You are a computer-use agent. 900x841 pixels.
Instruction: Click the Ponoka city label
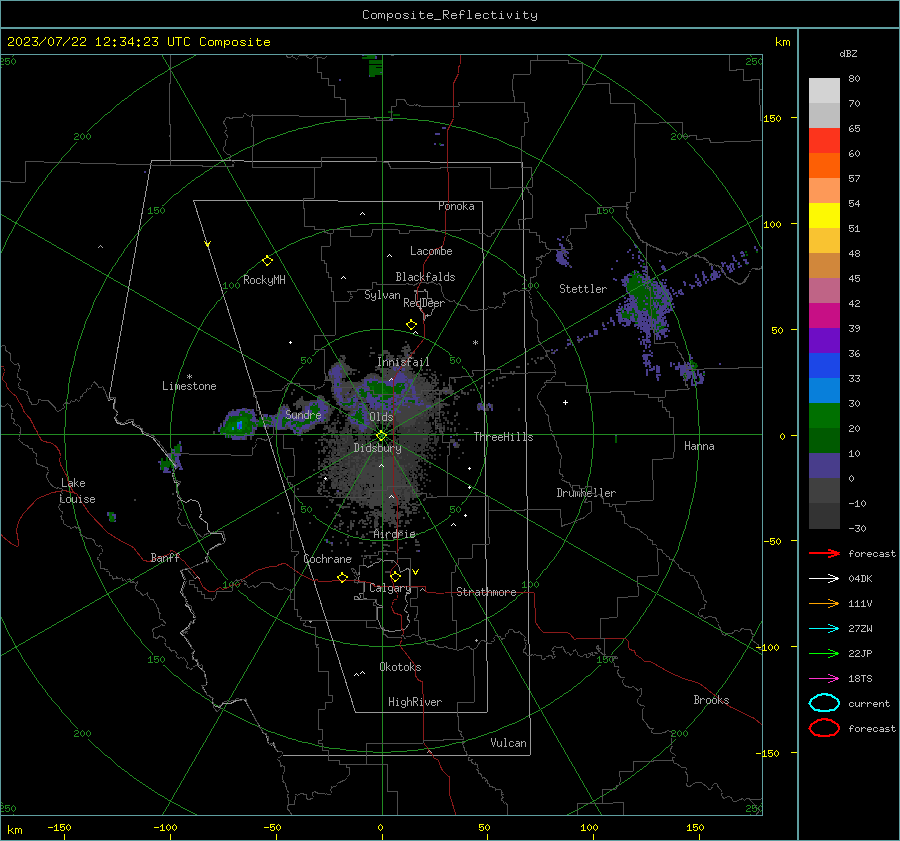(x=456, y=206)
